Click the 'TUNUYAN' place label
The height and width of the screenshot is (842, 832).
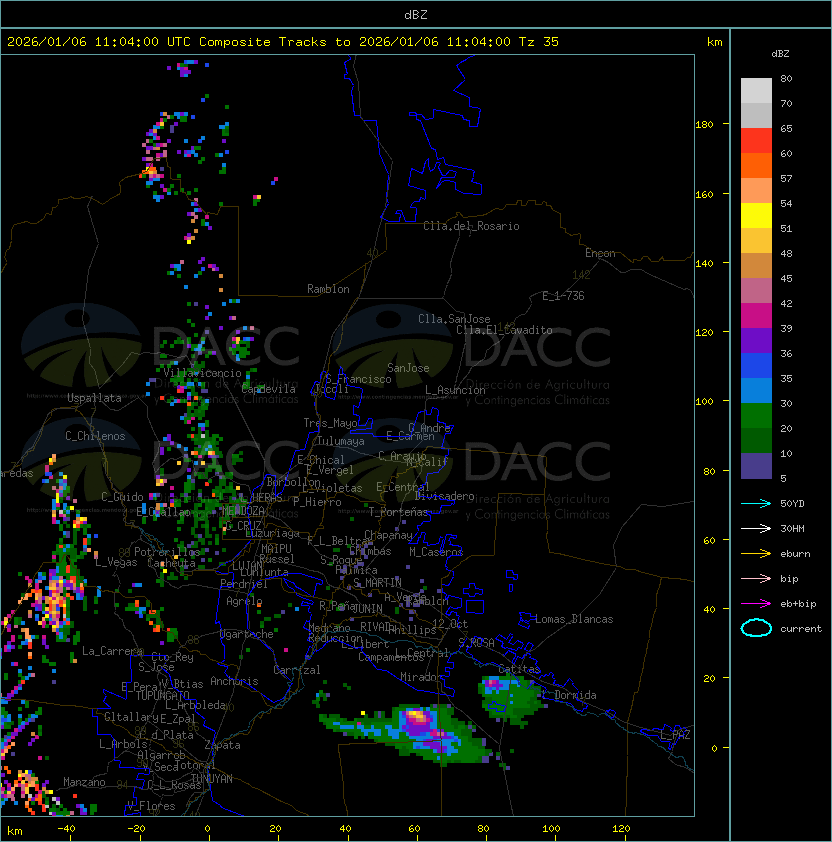pyautogui.click(x=212, y=779)
